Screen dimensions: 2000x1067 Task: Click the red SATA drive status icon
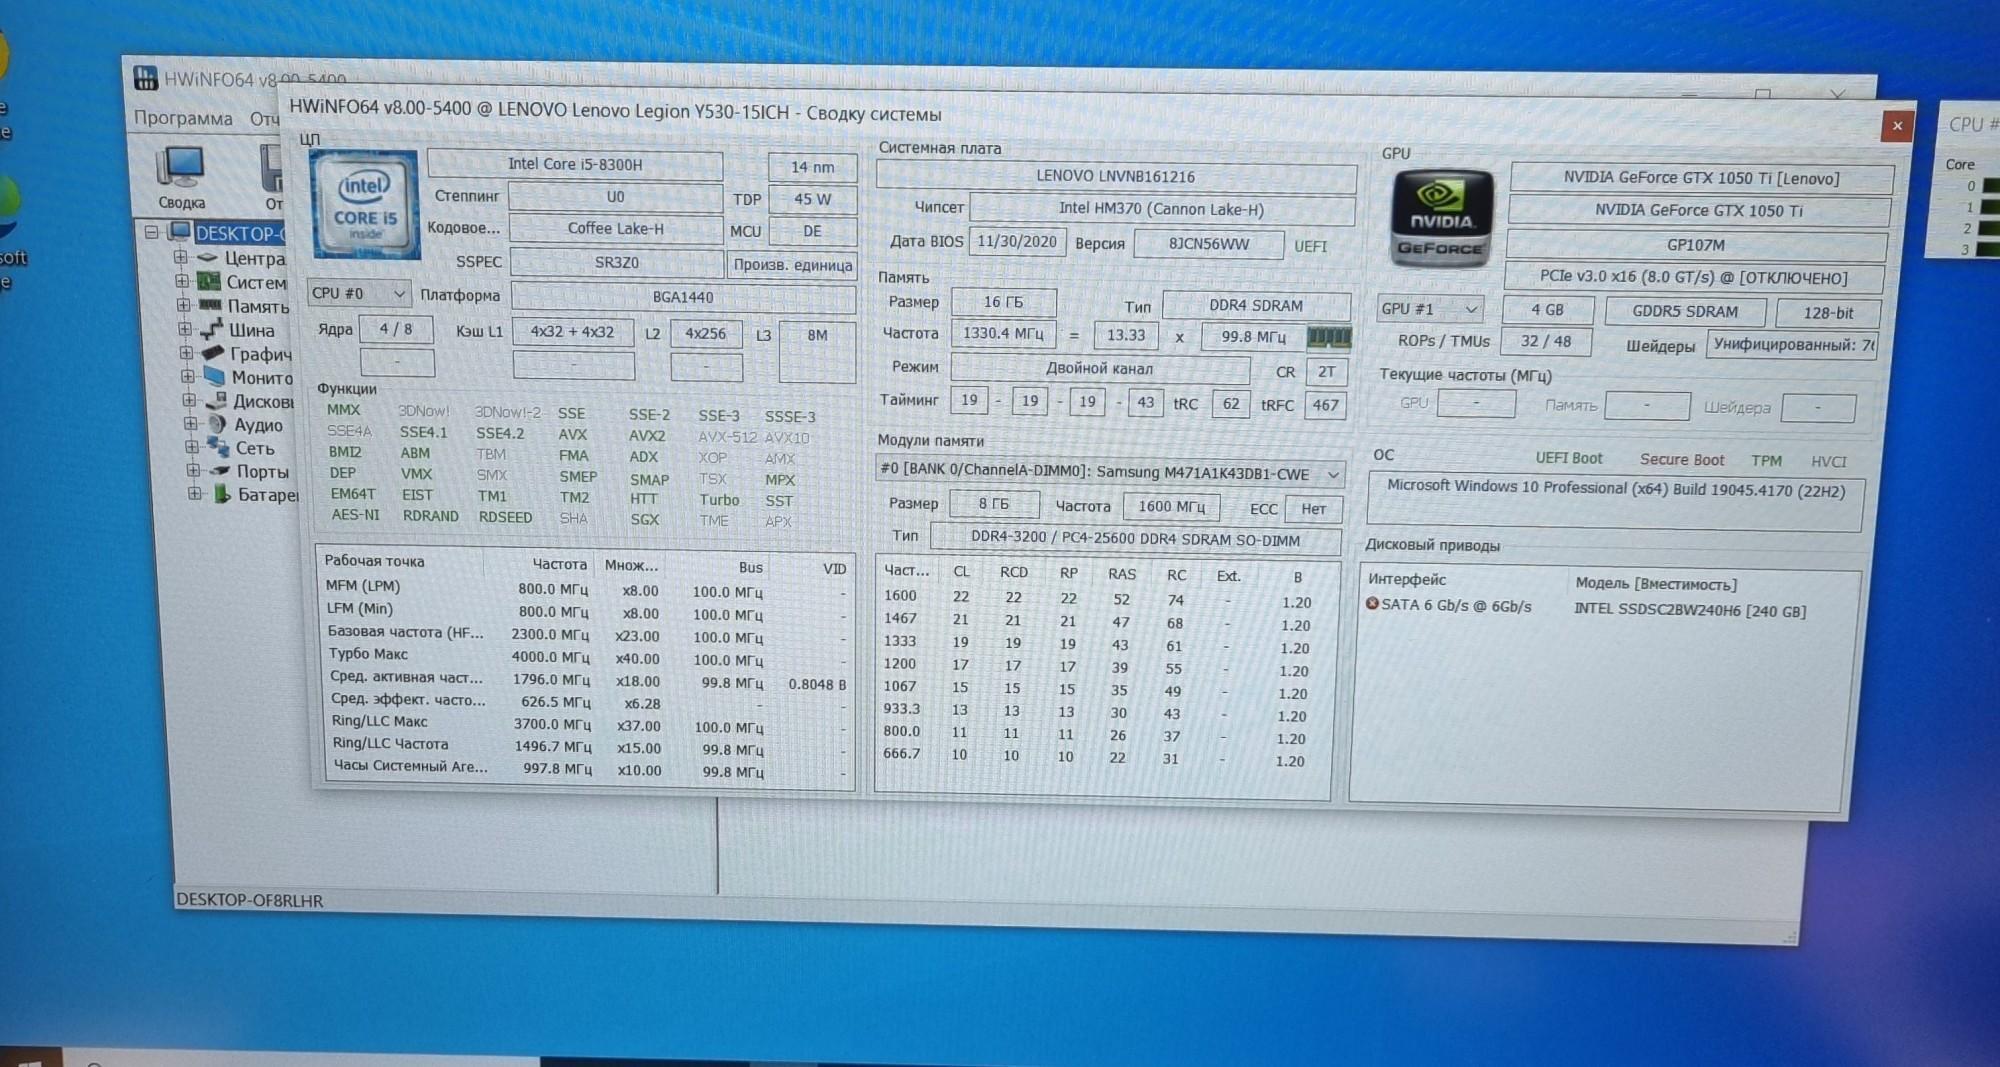(x=1372, y=603)
